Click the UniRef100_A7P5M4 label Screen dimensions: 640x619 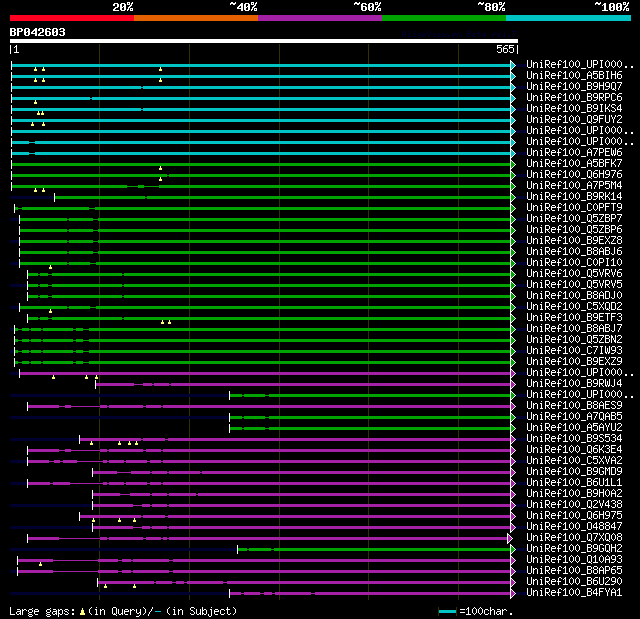(574, 186)
